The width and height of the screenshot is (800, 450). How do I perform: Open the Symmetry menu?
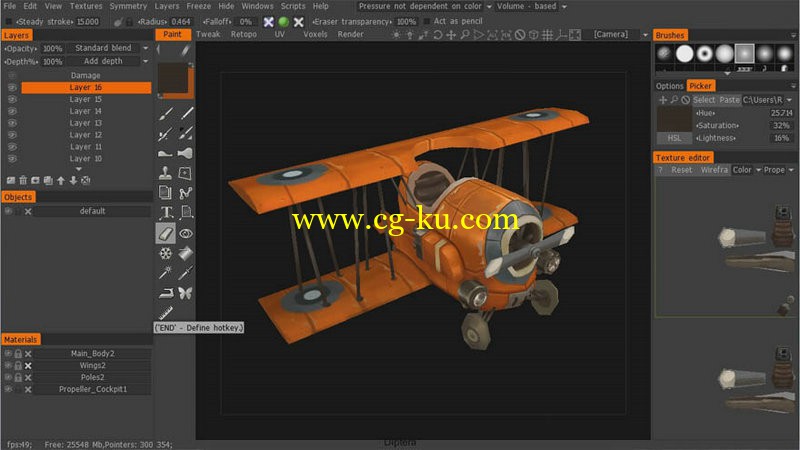(x=128, y=6)
